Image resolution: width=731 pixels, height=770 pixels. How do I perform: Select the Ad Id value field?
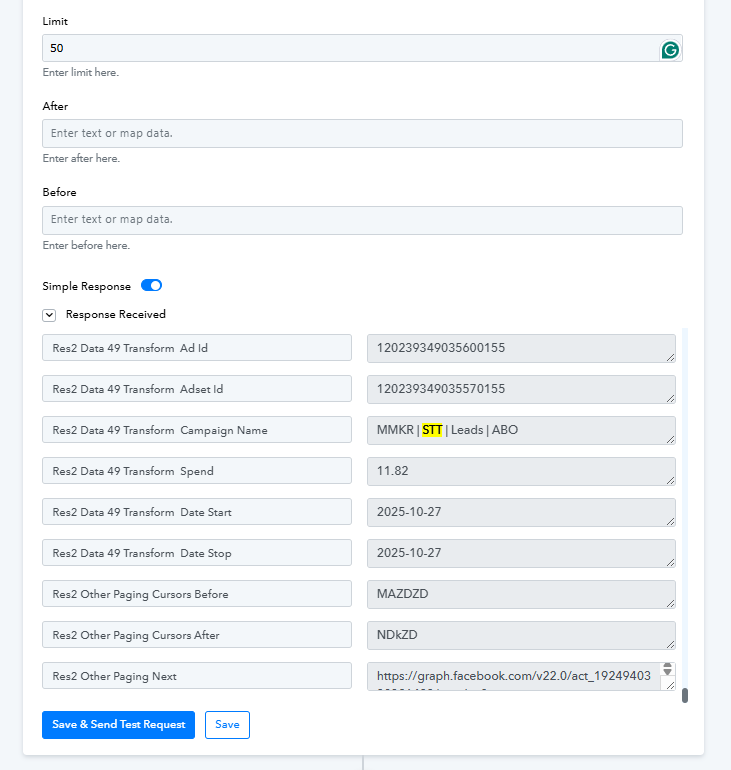click(x=521, y=348)
